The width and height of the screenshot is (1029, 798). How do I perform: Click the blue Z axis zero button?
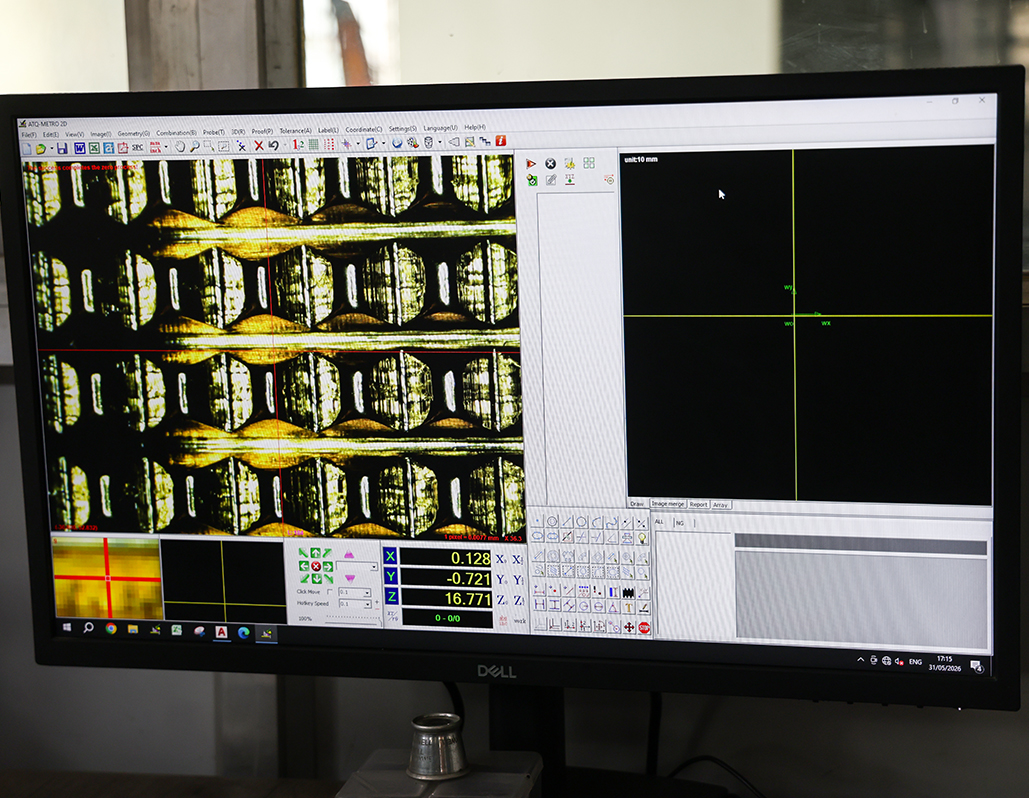[391, 597]
